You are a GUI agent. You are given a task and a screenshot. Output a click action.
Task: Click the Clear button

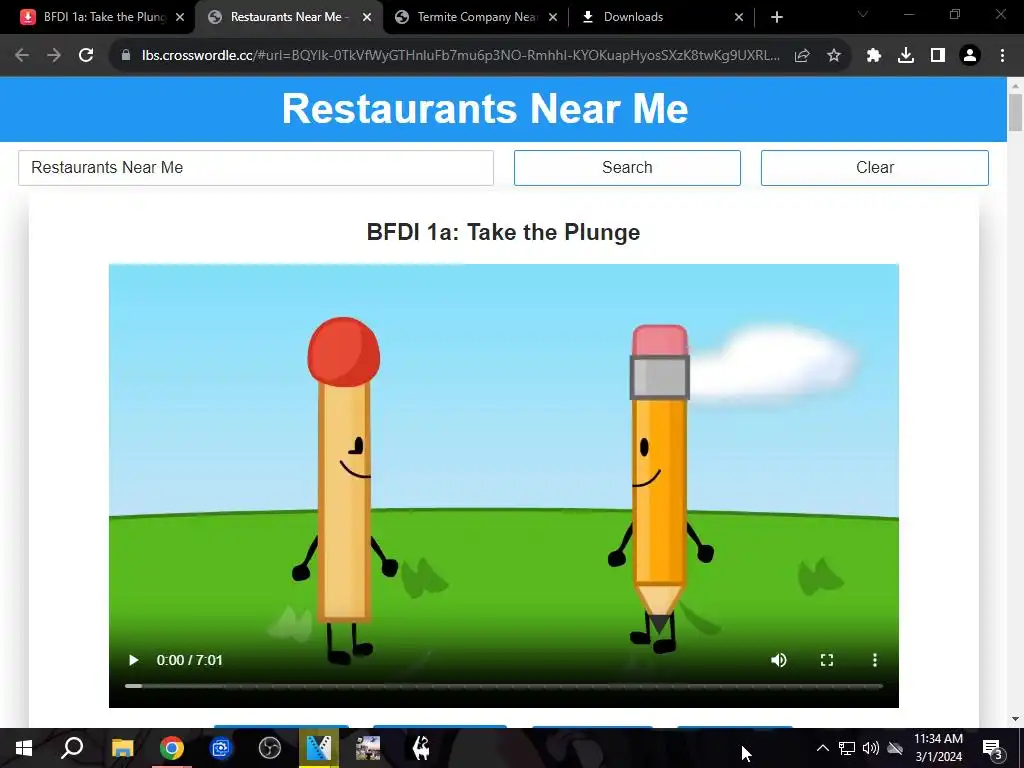point(874,168)
